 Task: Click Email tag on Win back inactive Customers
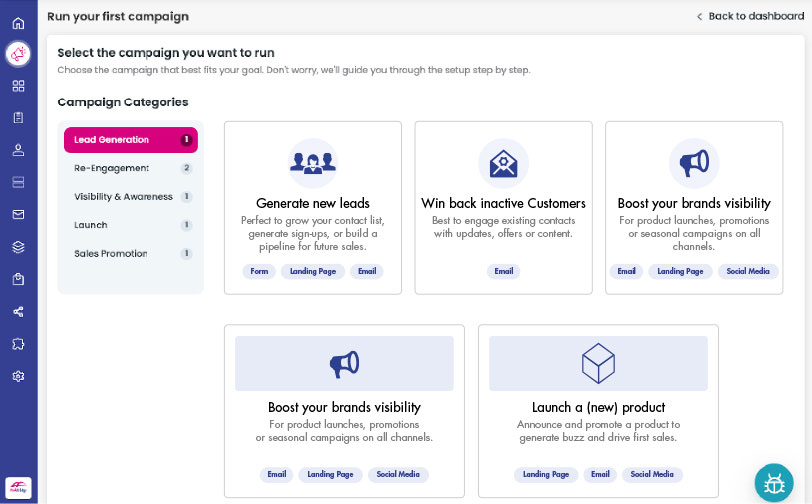(x=503, y=271)
